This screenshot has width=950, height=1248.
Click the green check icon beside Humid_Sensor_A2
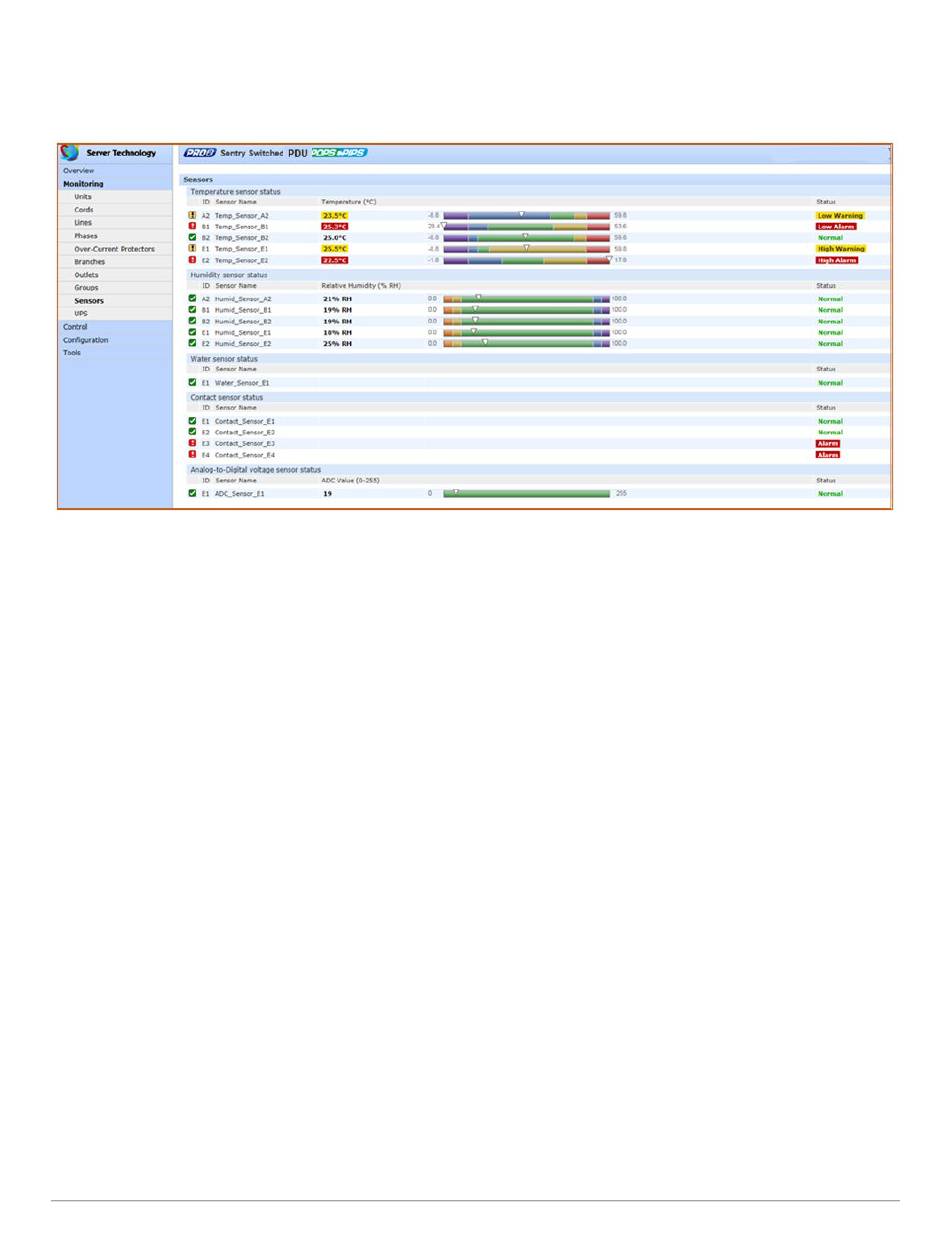[192, 298]
